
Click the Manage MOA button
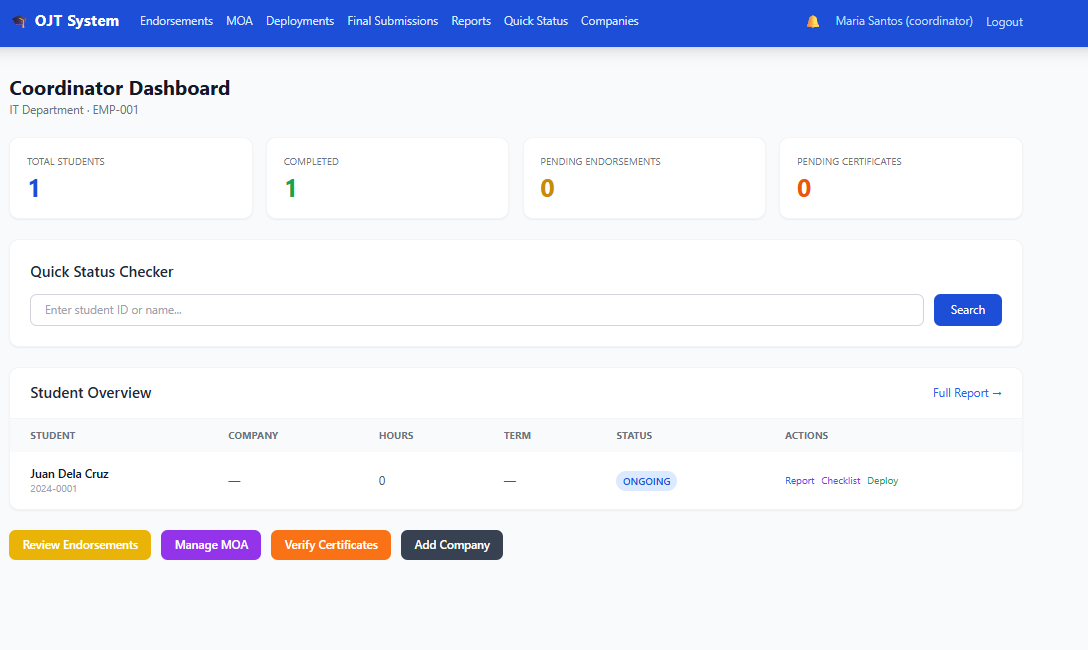click(211, 545)
